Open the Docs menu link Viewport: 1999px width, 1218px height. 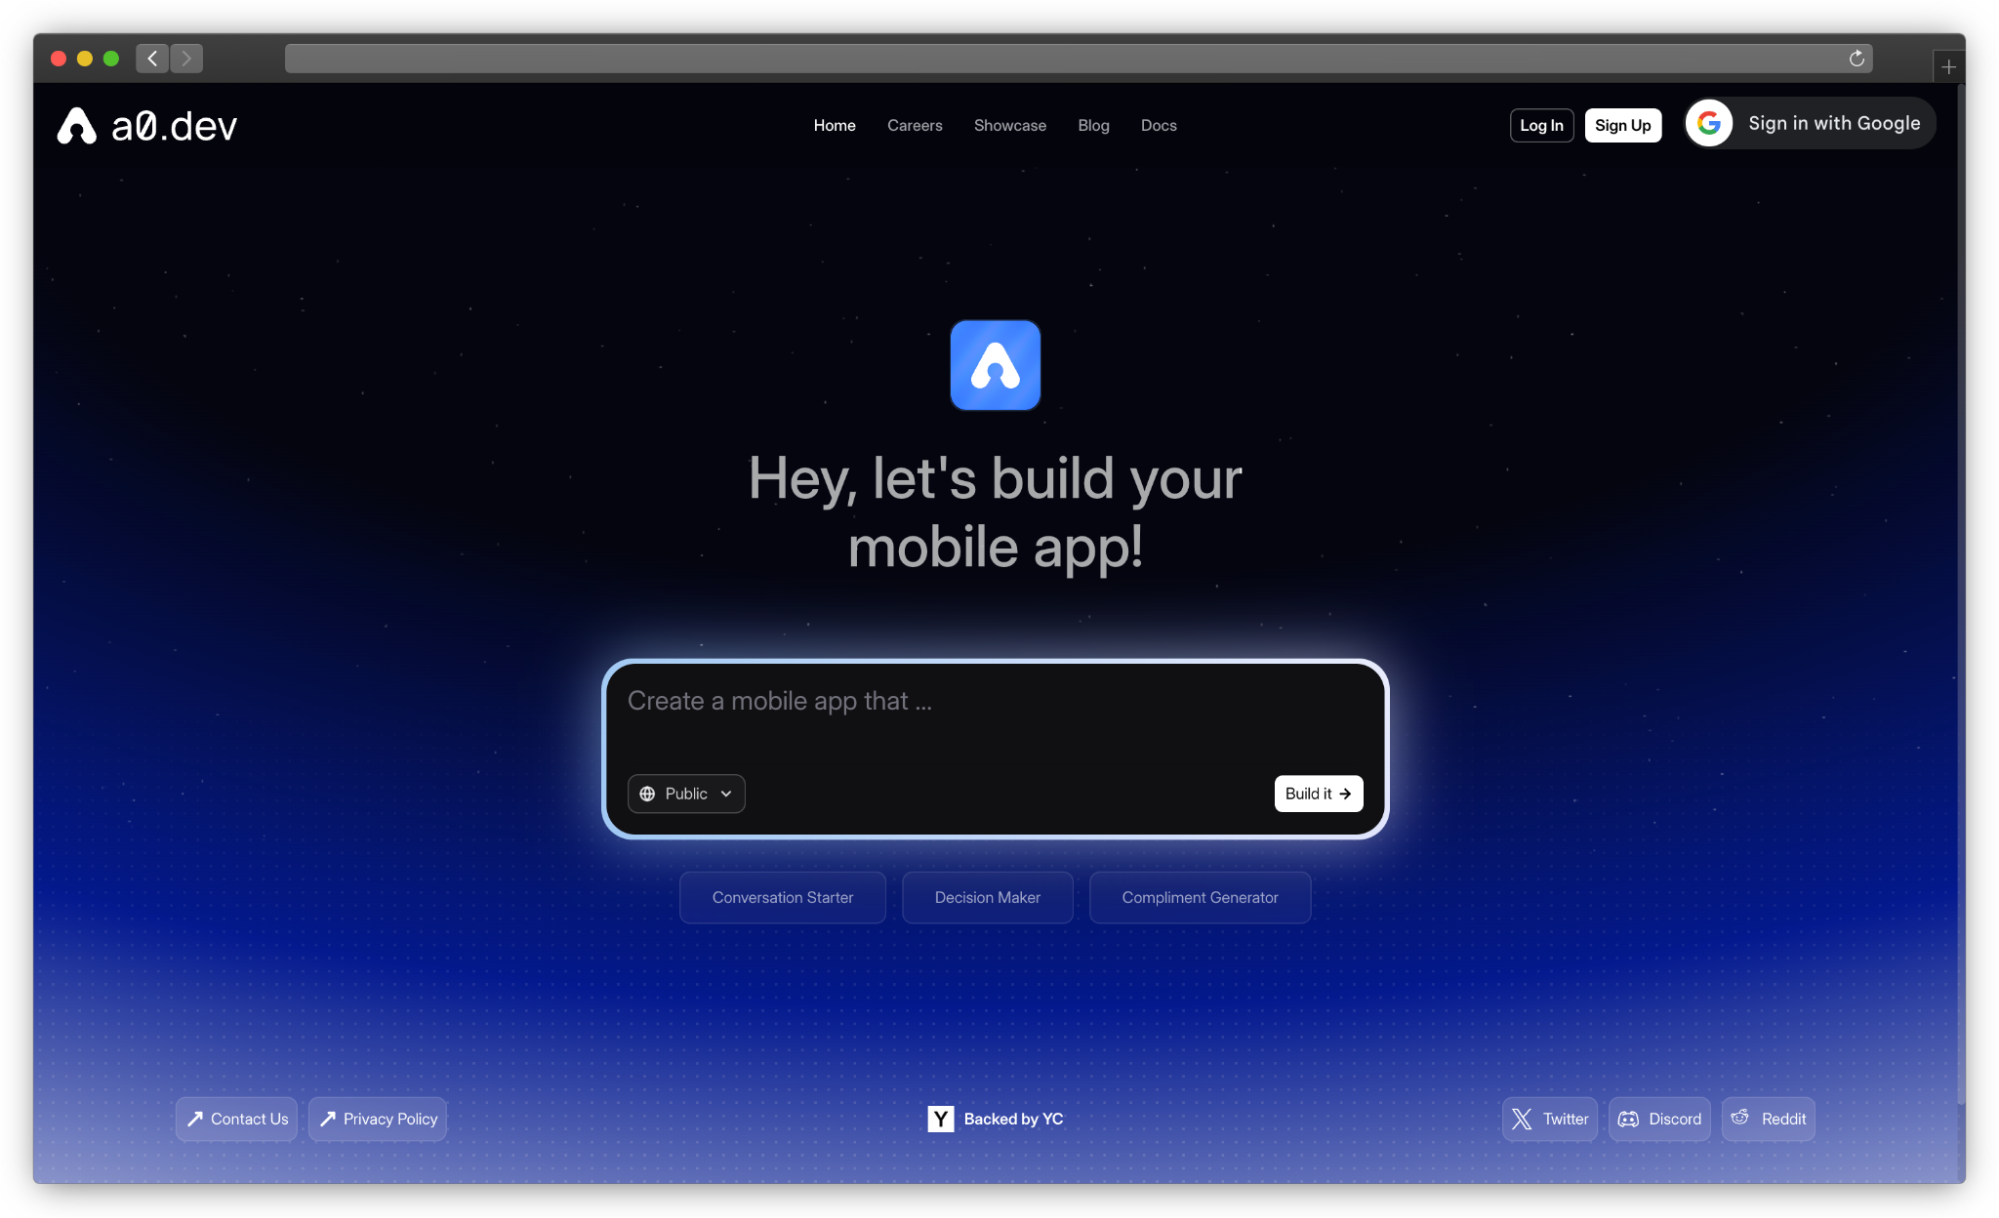pos(1158,125)
